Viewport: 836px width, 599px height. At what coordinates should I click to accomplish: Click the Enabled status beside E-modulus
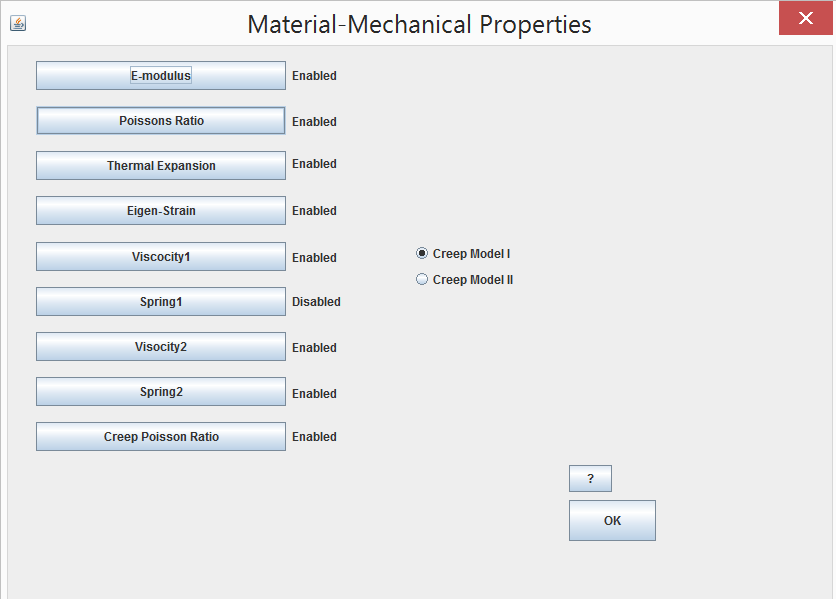coord(314,76)
